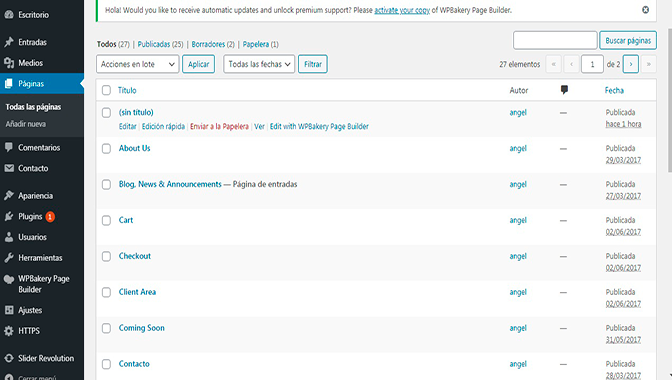Open the About Us page title
672x380 pixels.
coord(135,148)
